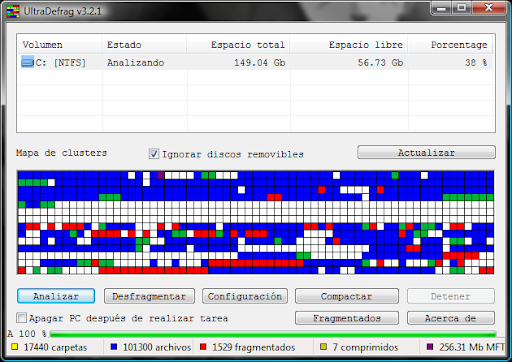512x362 pixels.
Task: Click the dark yellow comprimidos legend square
Action: click(x=323, y=347)
